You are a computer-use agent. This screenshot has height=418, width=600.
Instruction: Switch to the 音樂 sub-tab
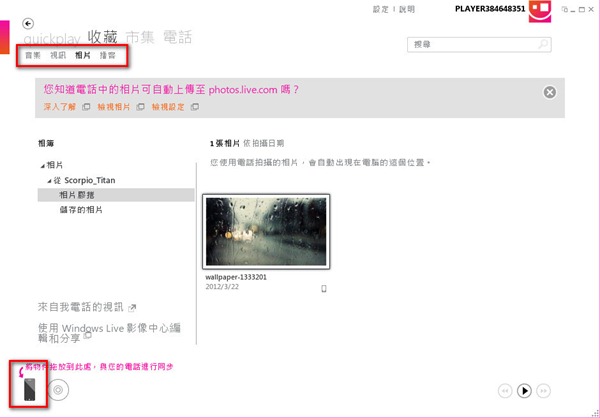point(33,55)
